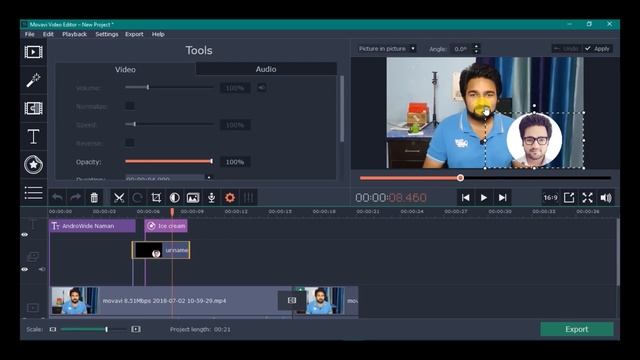
Task: Jump to next frame
Action: (502, 198)
